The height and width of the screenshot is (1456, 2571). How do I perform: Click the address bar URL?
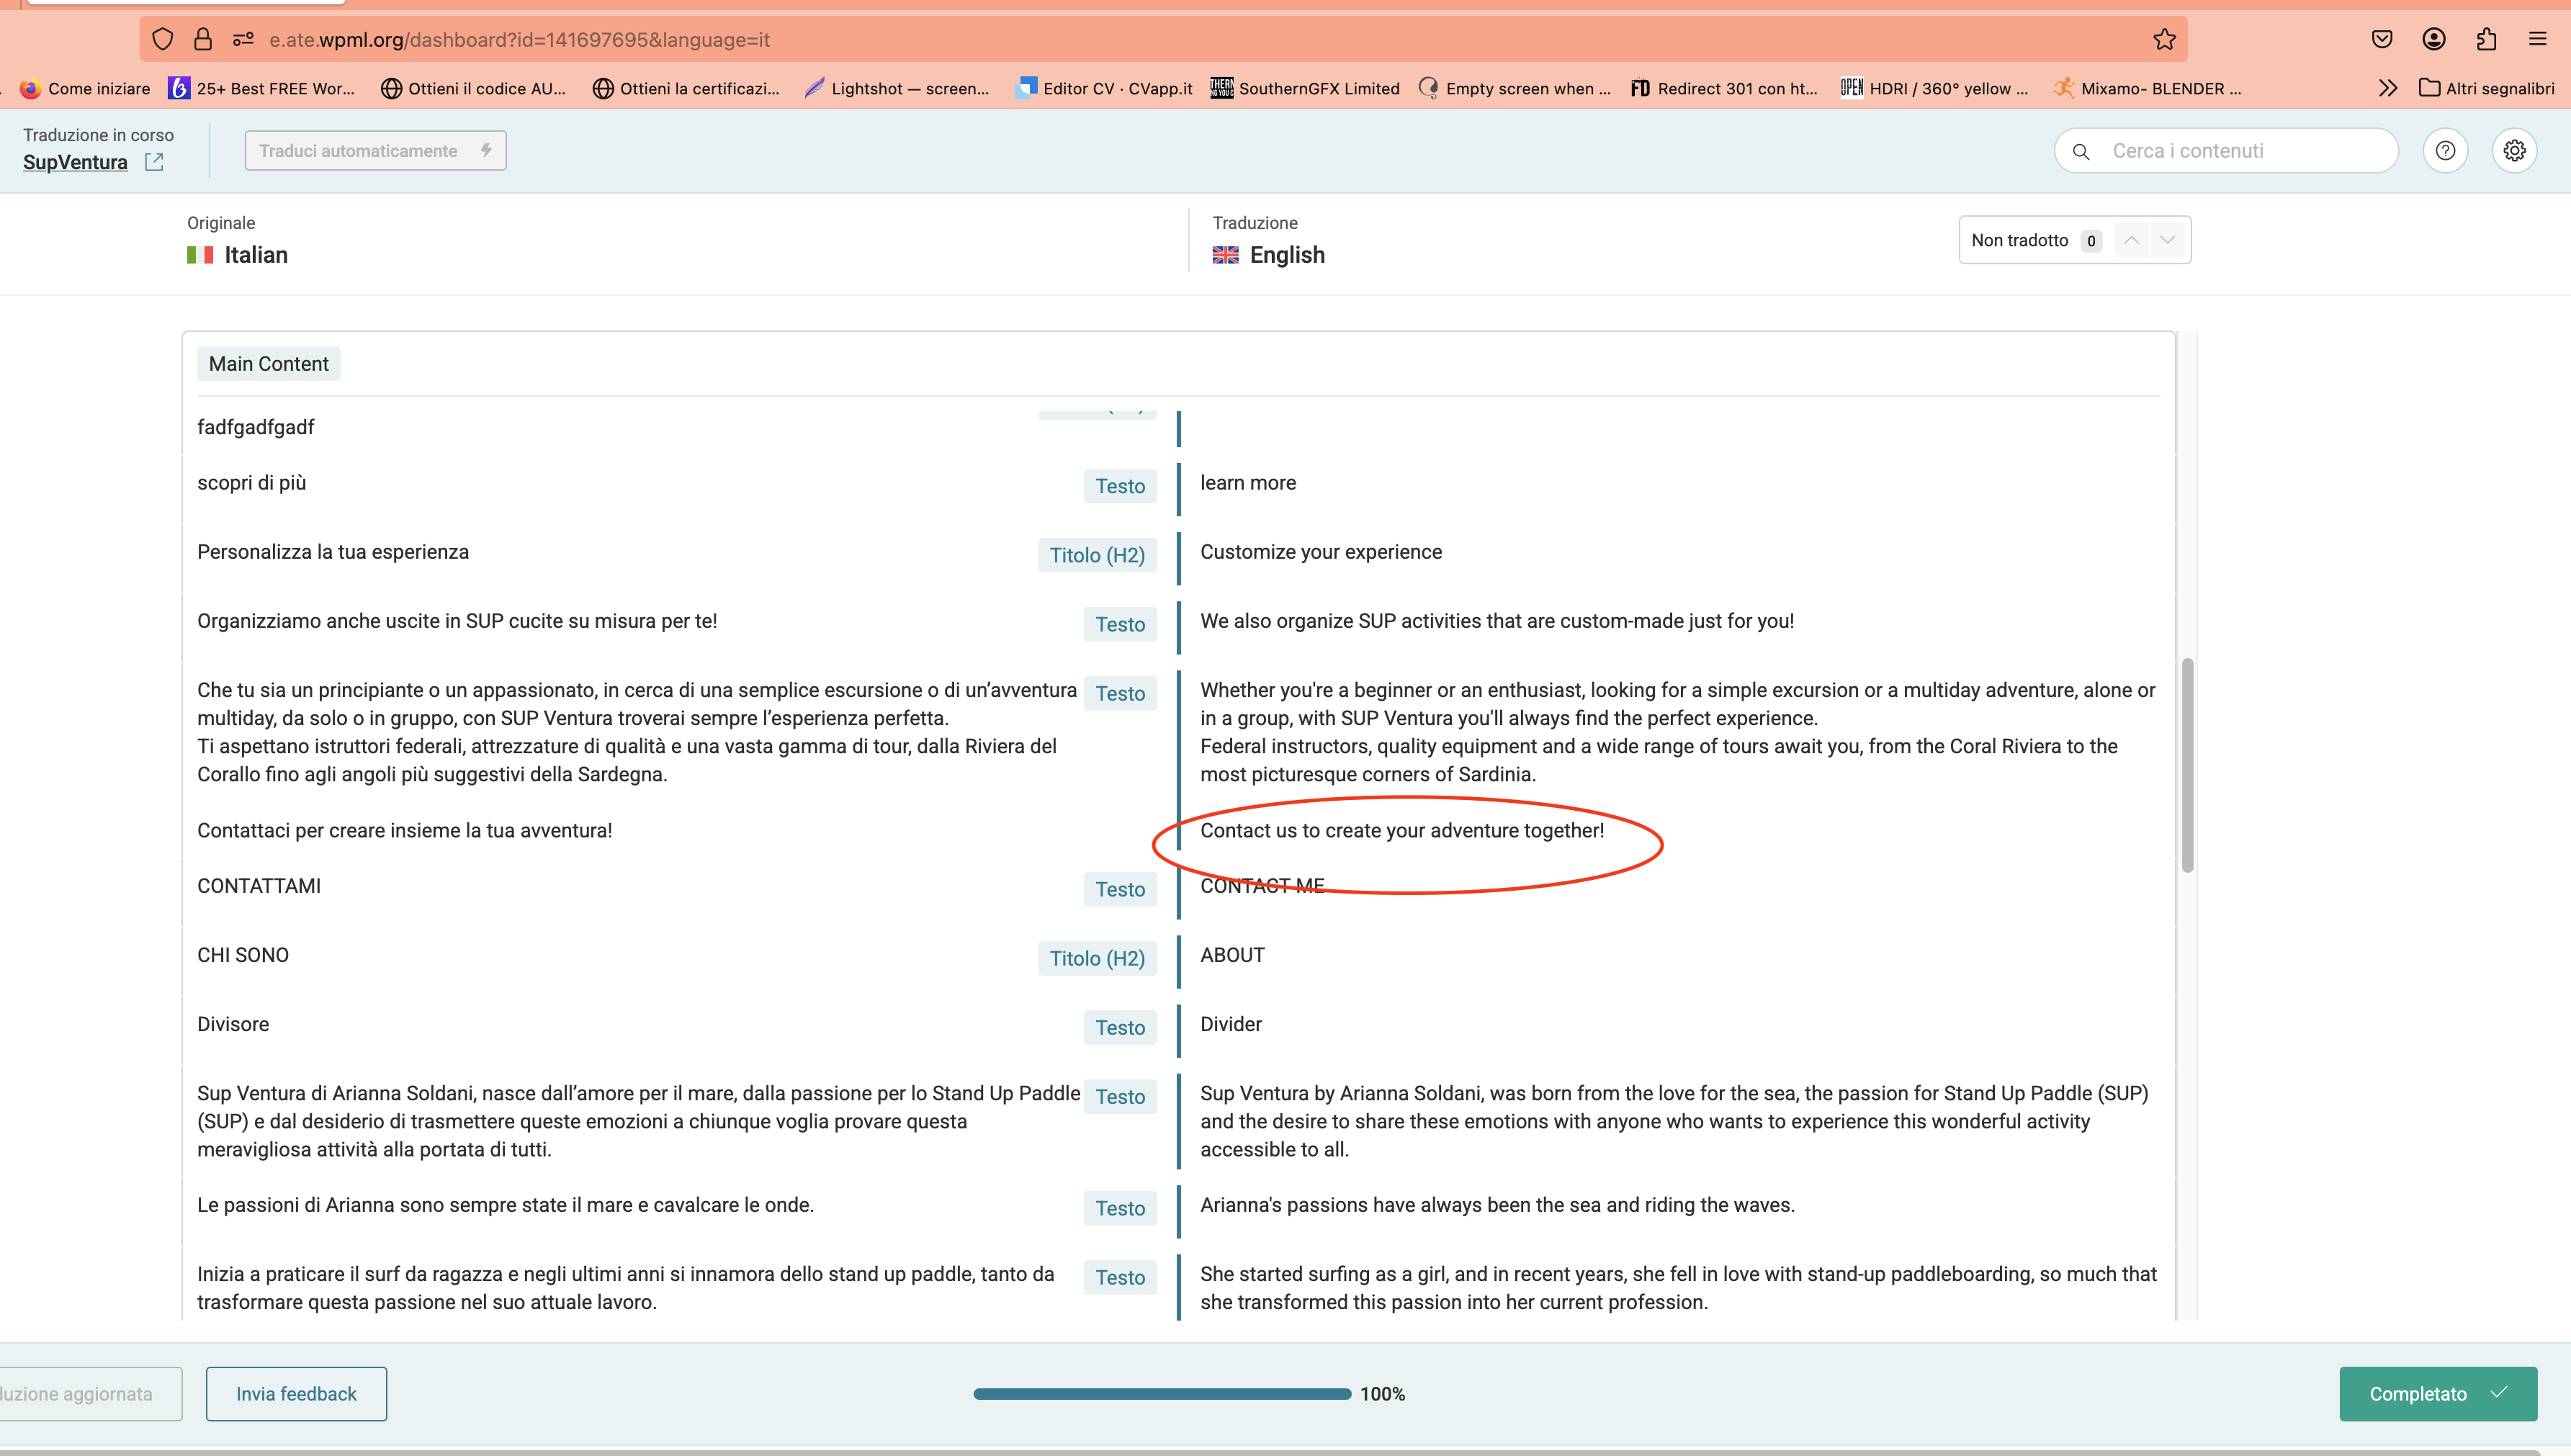(519, 40)
